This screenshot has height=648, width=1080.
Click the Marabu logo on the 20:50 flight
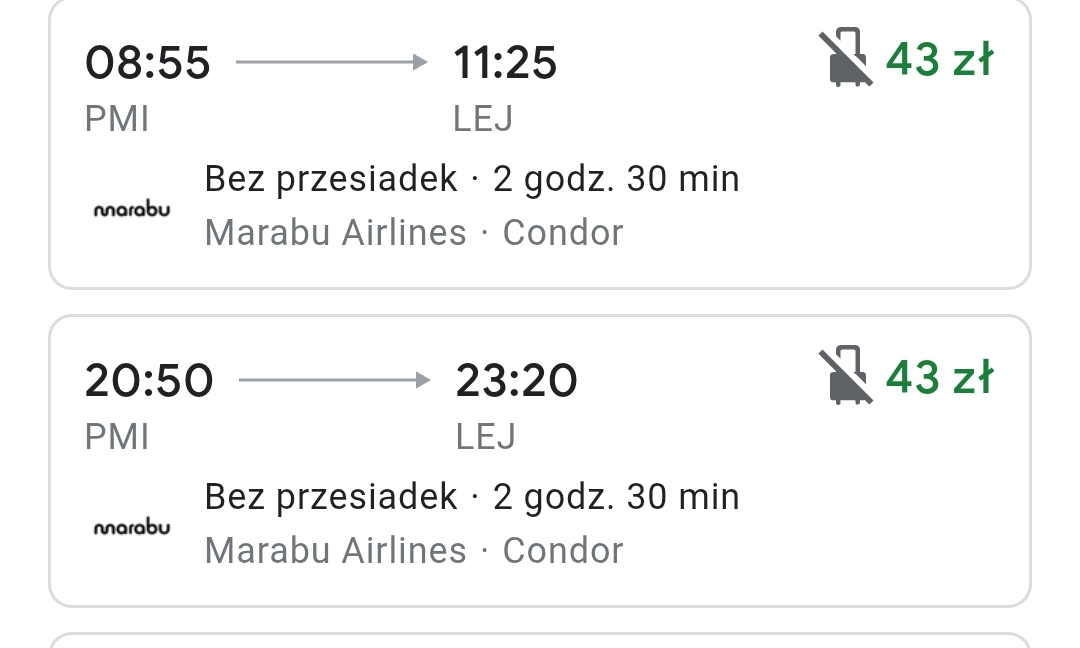(x=132, y=527)
